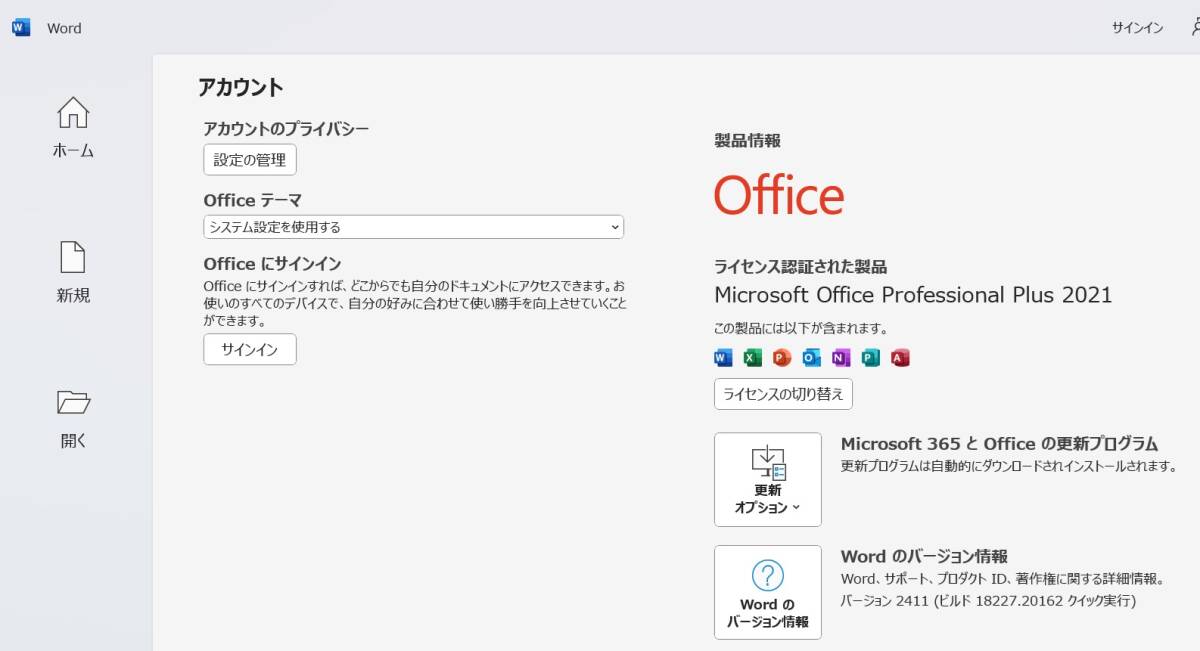
Task: Click the account person icon at top right
Action: pos(1195,27)
